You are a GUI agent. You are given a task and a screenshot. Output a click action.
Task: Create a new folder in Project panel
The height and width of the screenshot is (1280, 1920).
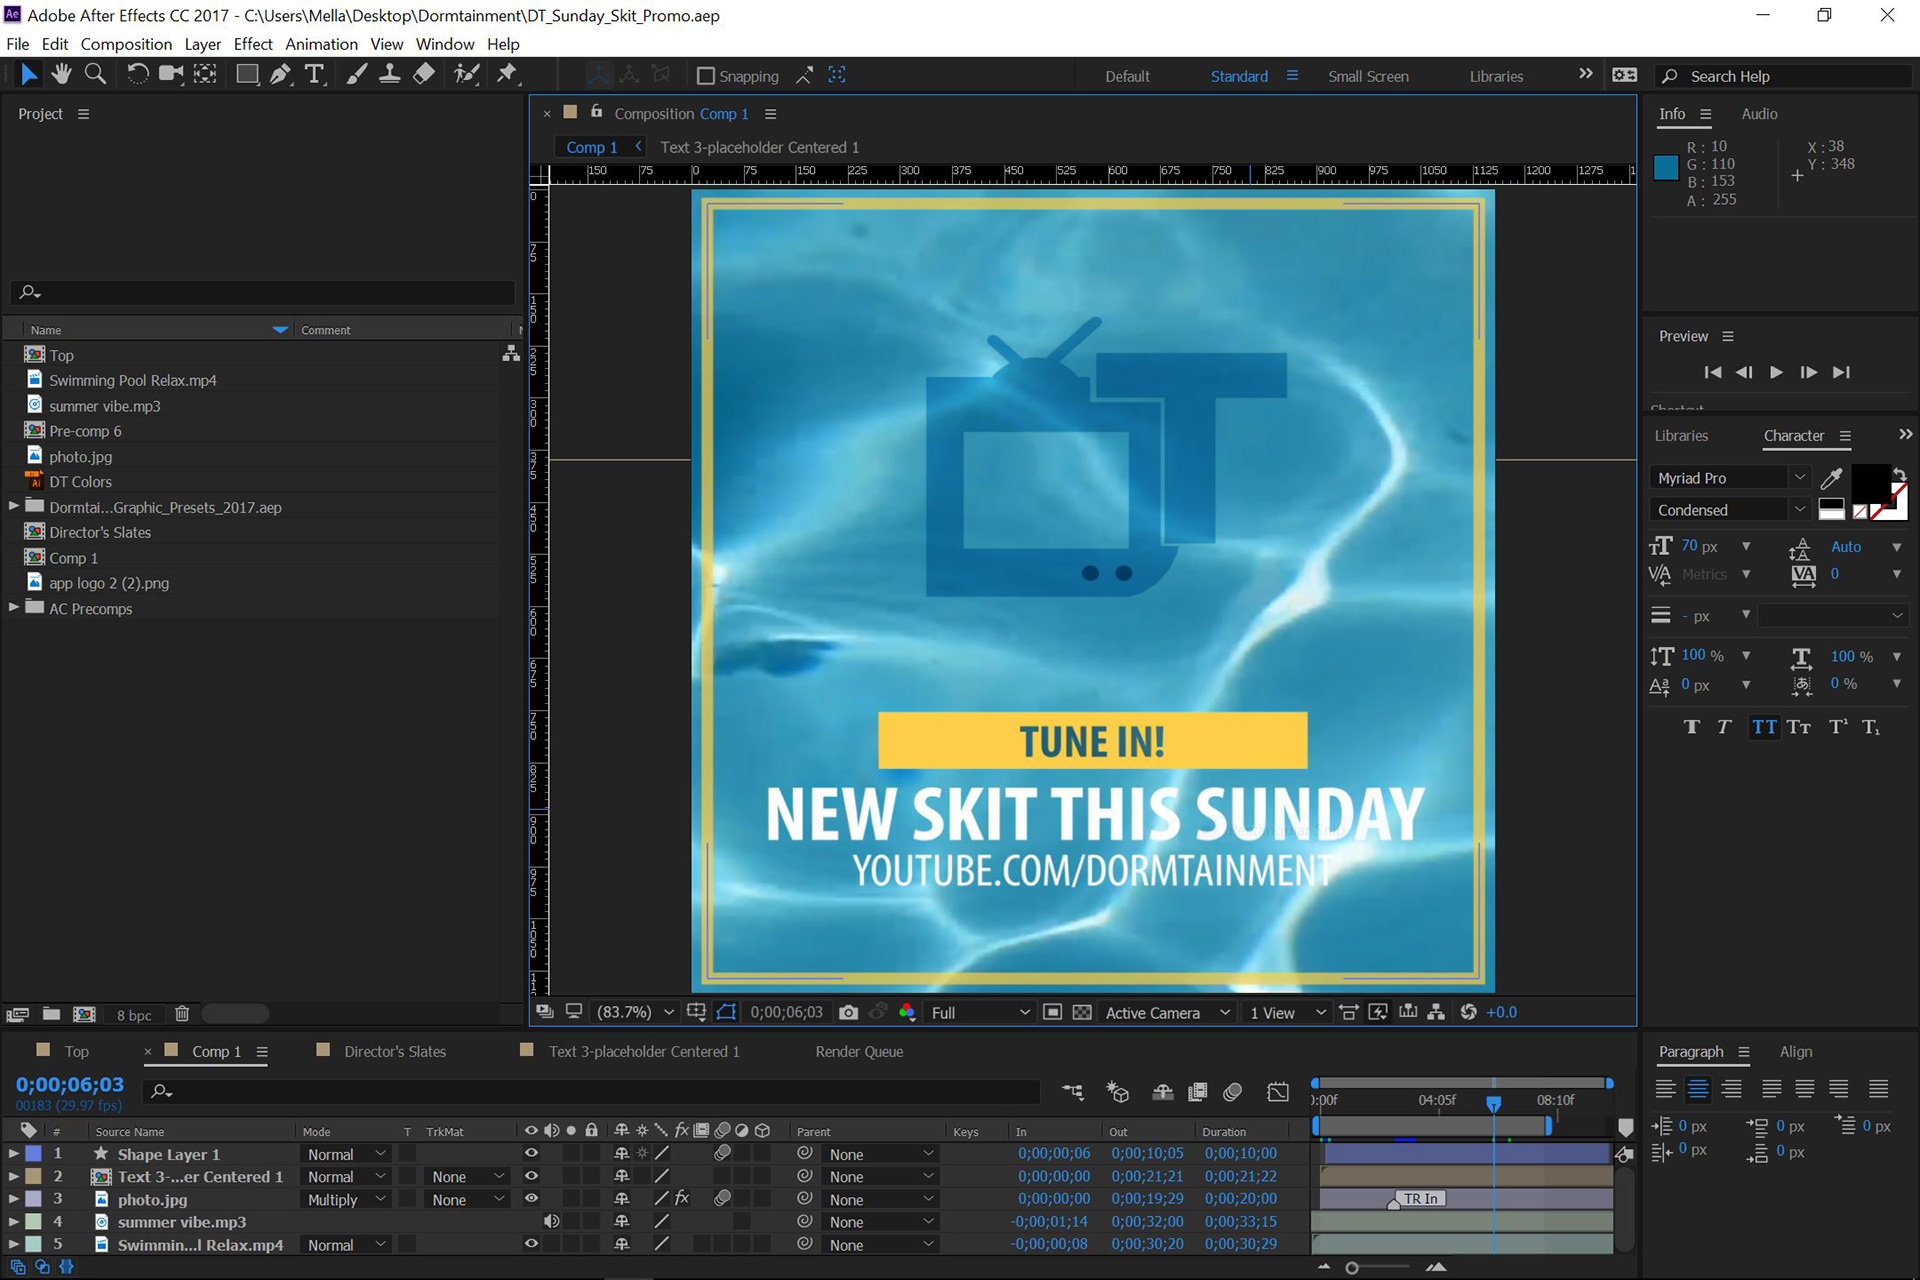click(x=51, y=1014)
